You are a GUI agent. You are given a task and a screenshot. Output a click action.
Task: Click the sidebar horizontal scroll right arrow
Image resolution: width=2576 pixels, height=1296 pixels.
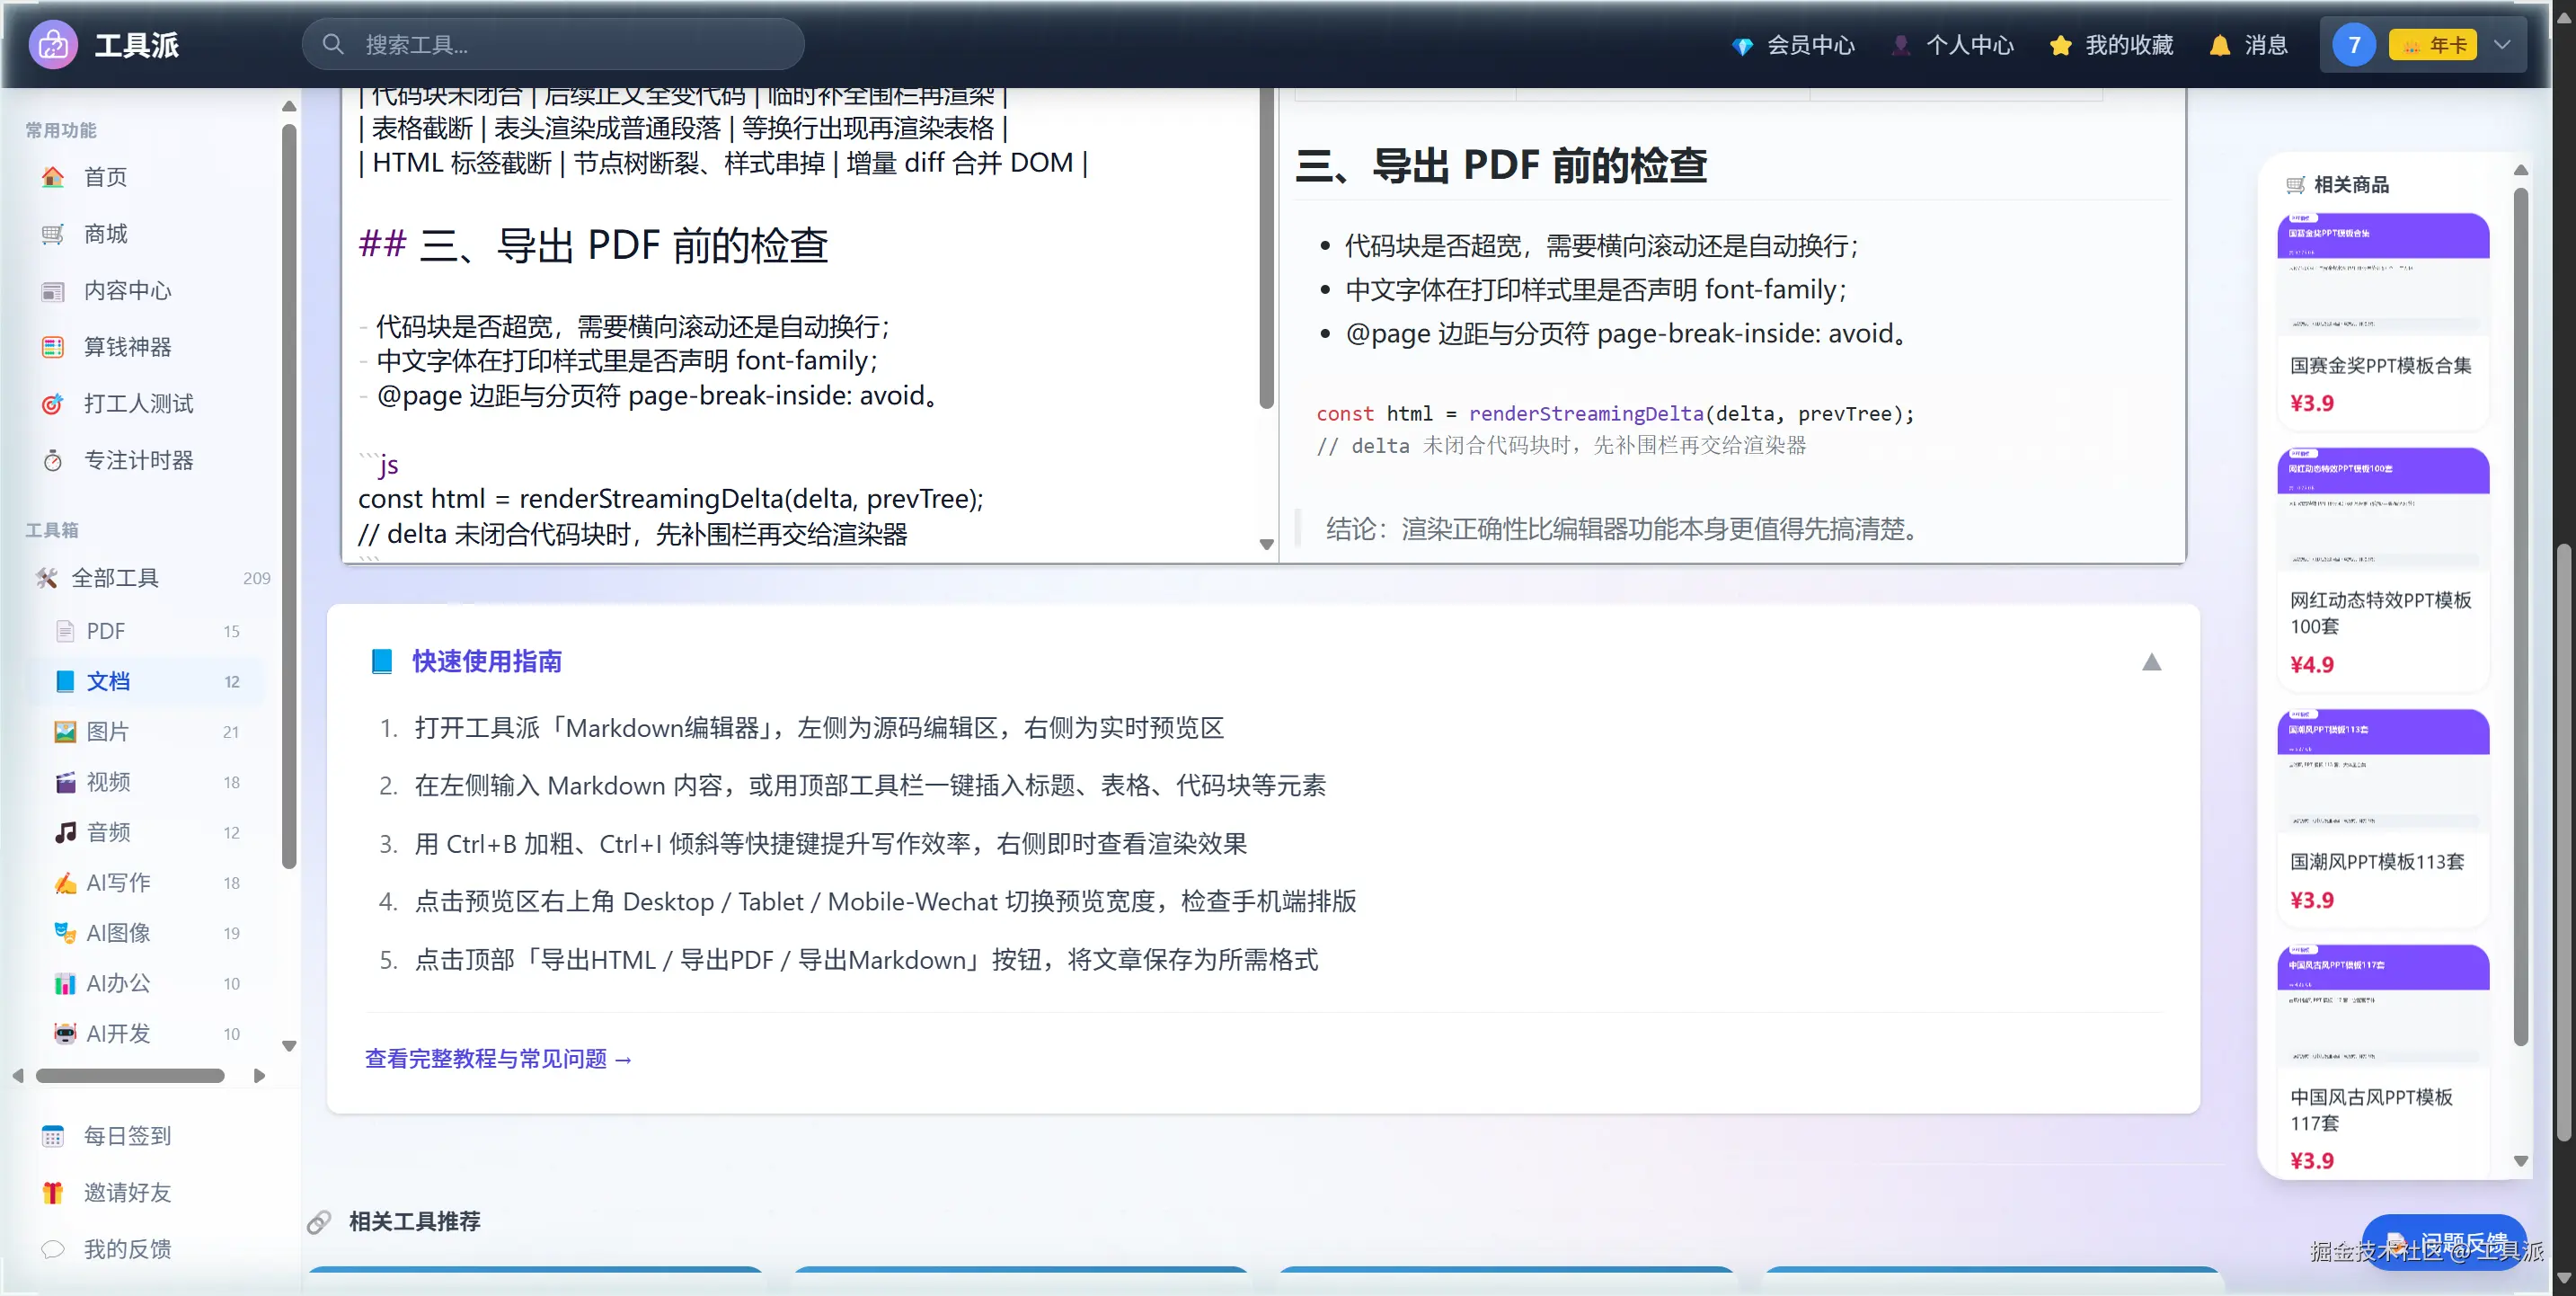(x=260, y=1076)
